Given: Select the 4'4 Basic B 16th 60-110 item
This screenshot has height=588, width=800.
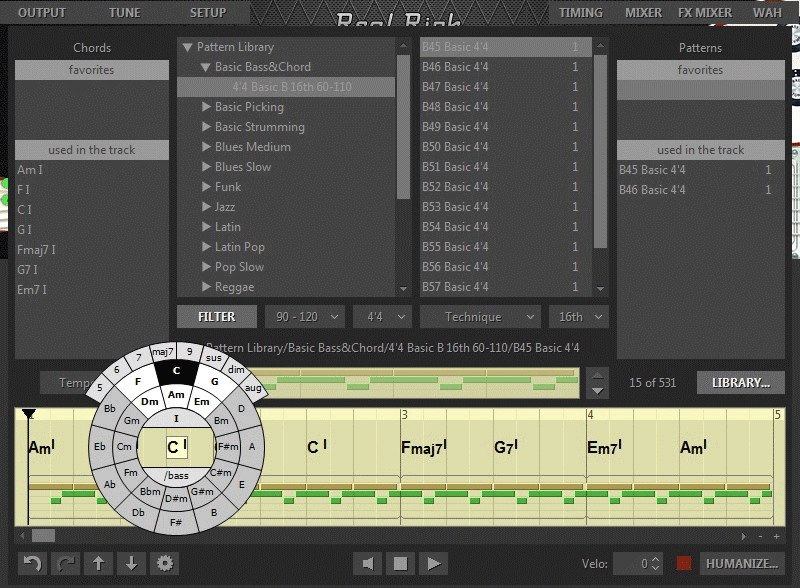Looking at the screenshot, I should pyautogui.click(x=286, y=87).
